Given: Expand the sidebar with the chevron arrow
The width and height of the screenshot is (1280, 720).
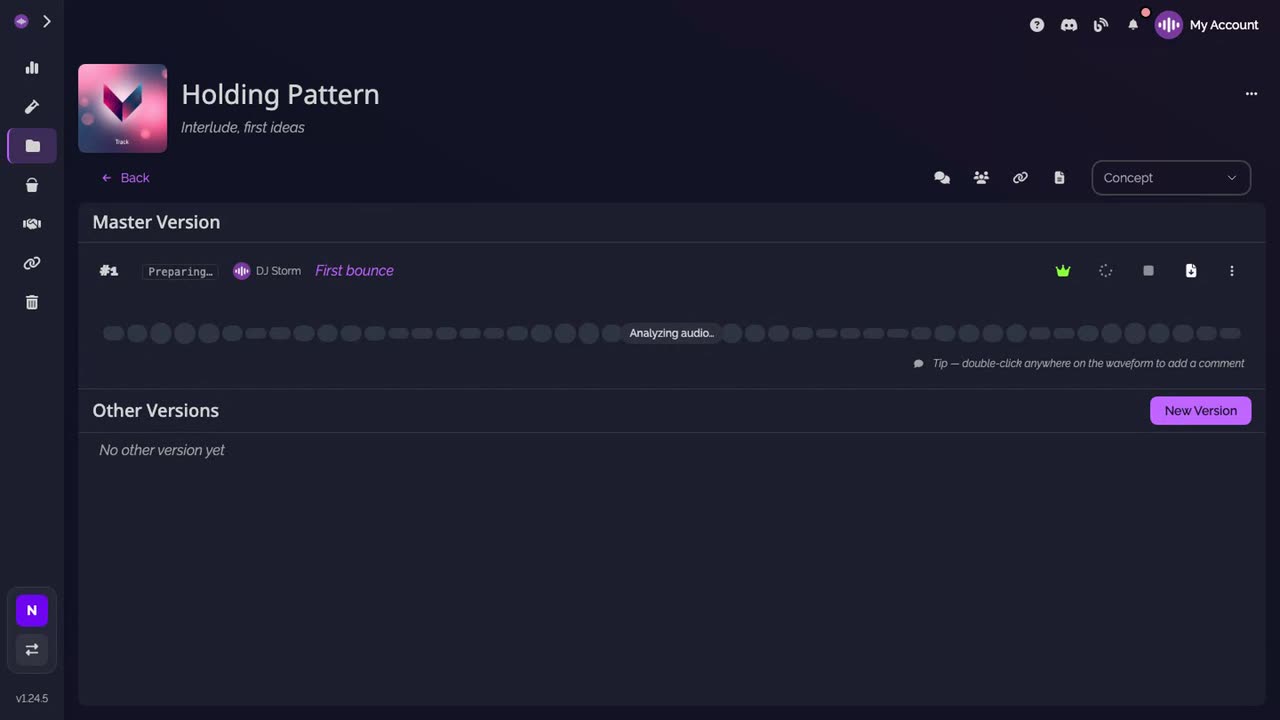Looking at the screenshot, I should [47, 21].
